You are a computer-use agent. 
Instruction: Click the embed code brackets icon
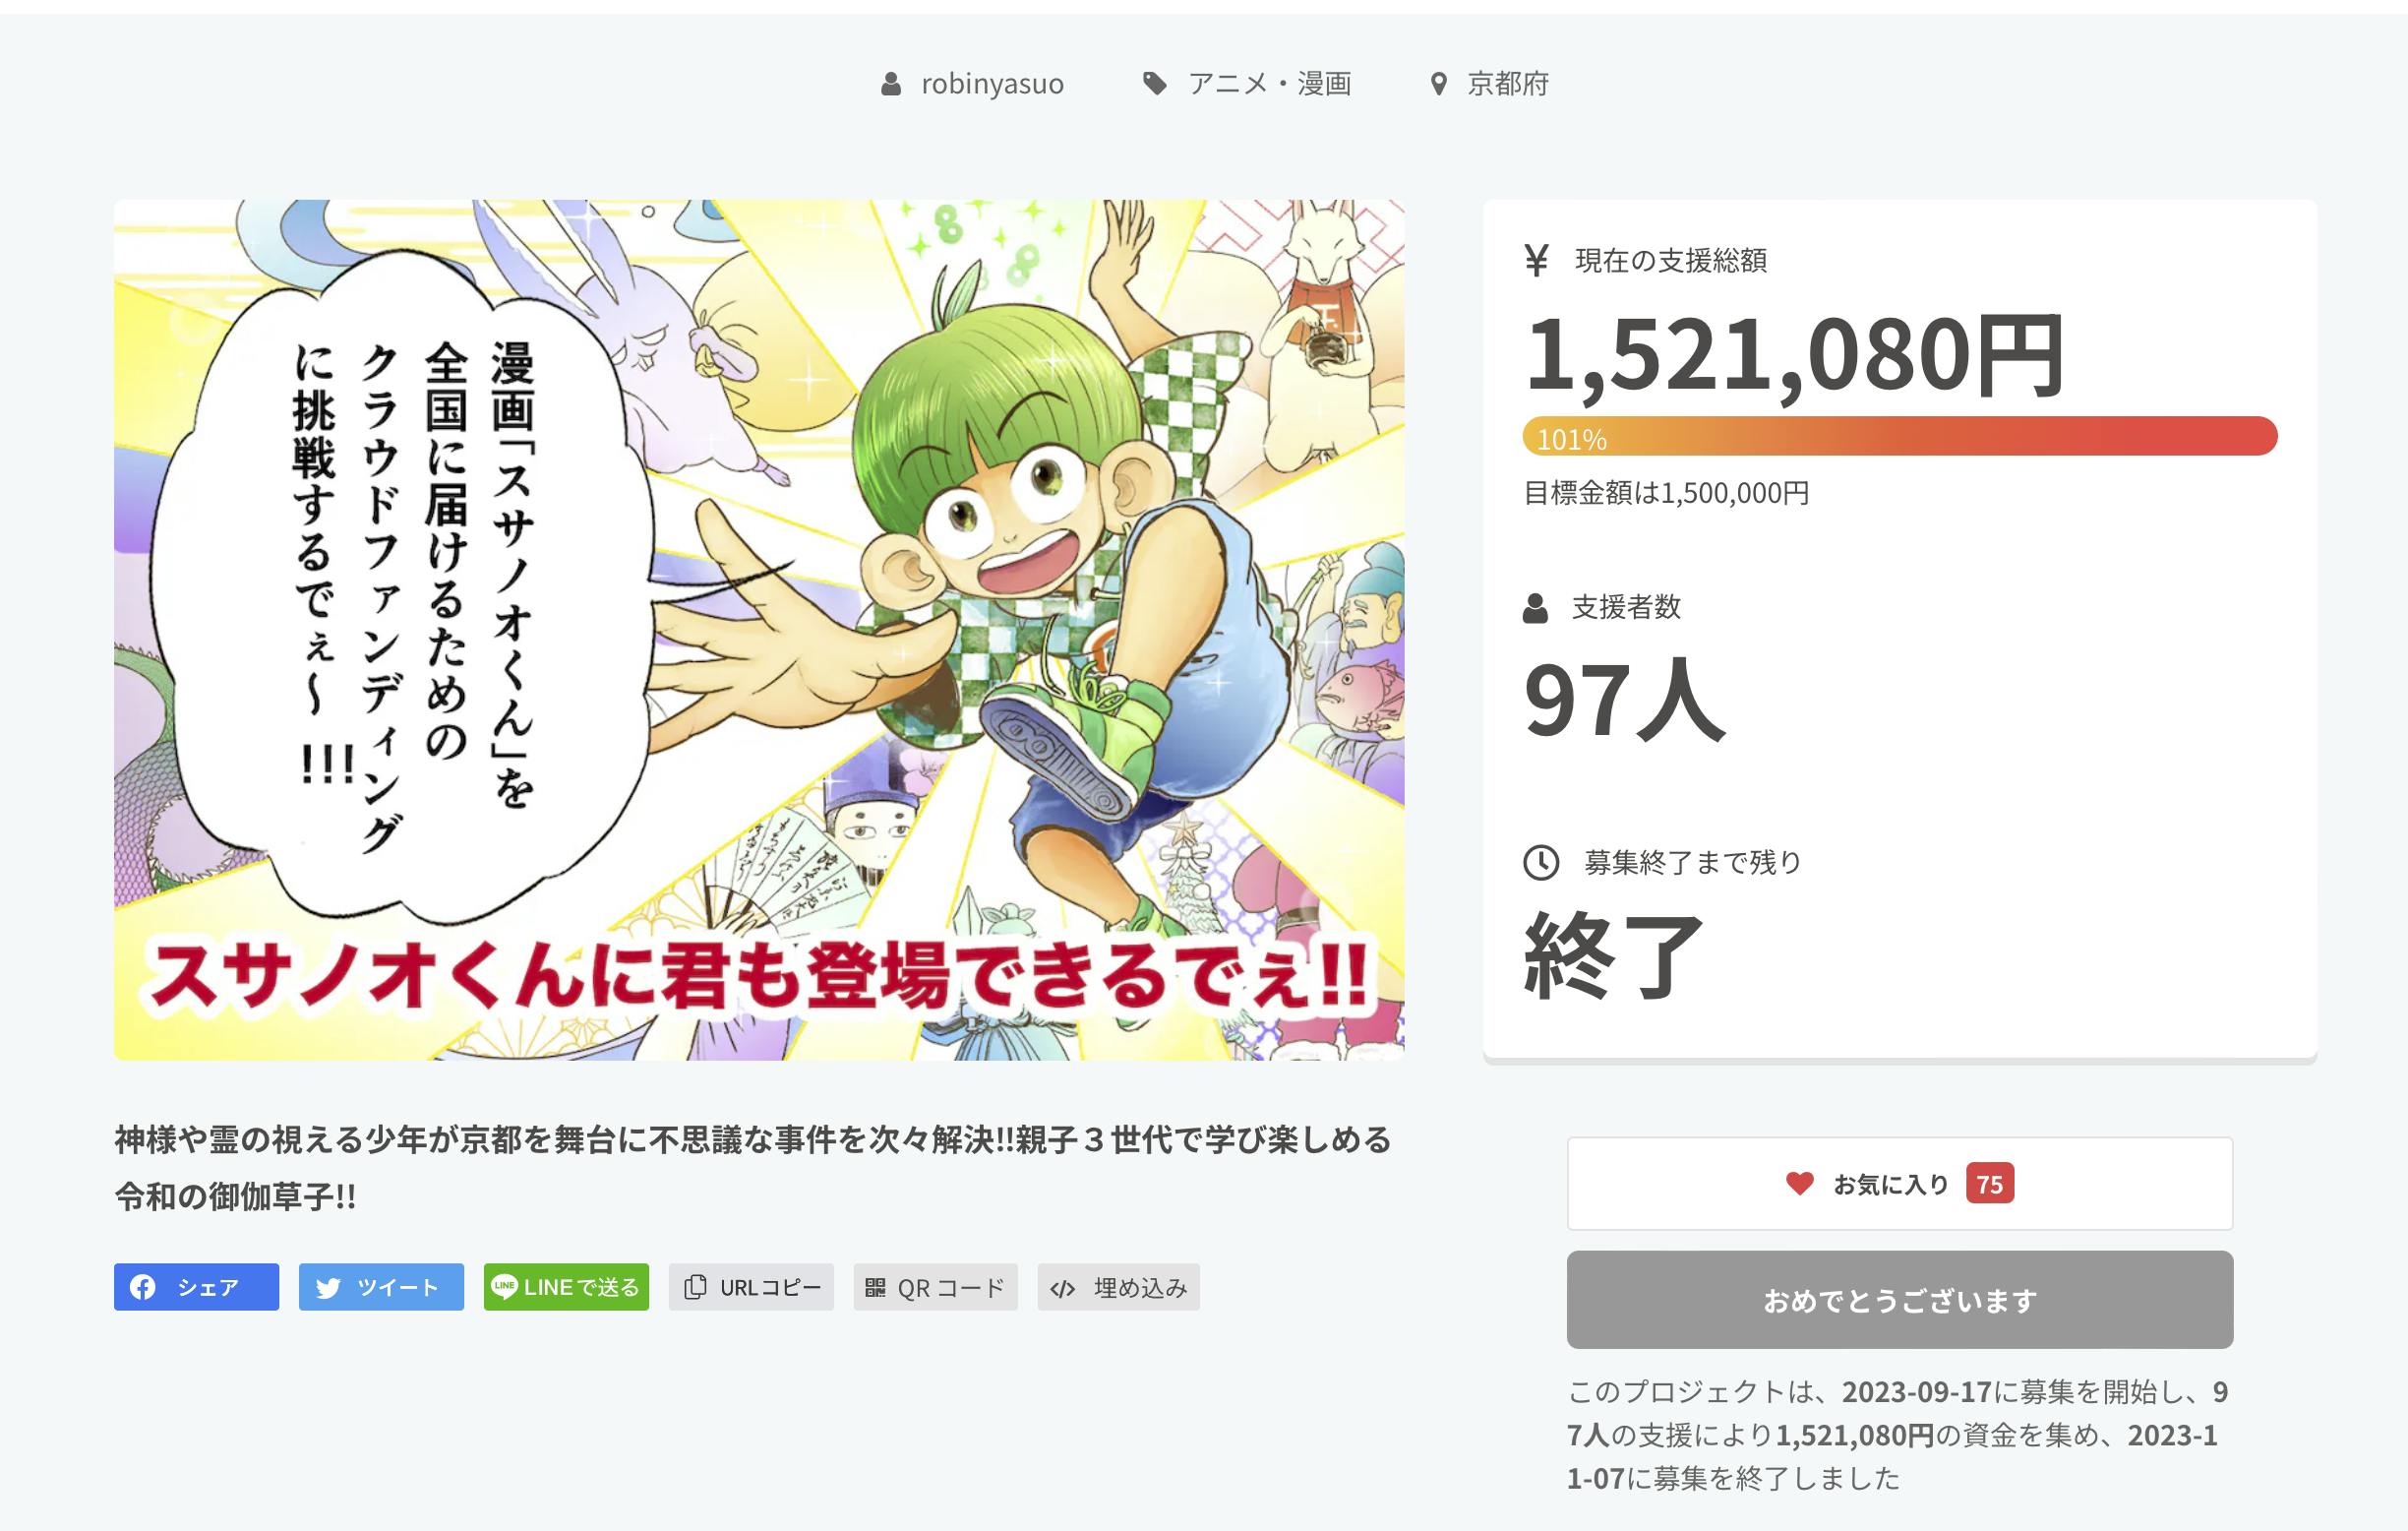point(1063,1288)
